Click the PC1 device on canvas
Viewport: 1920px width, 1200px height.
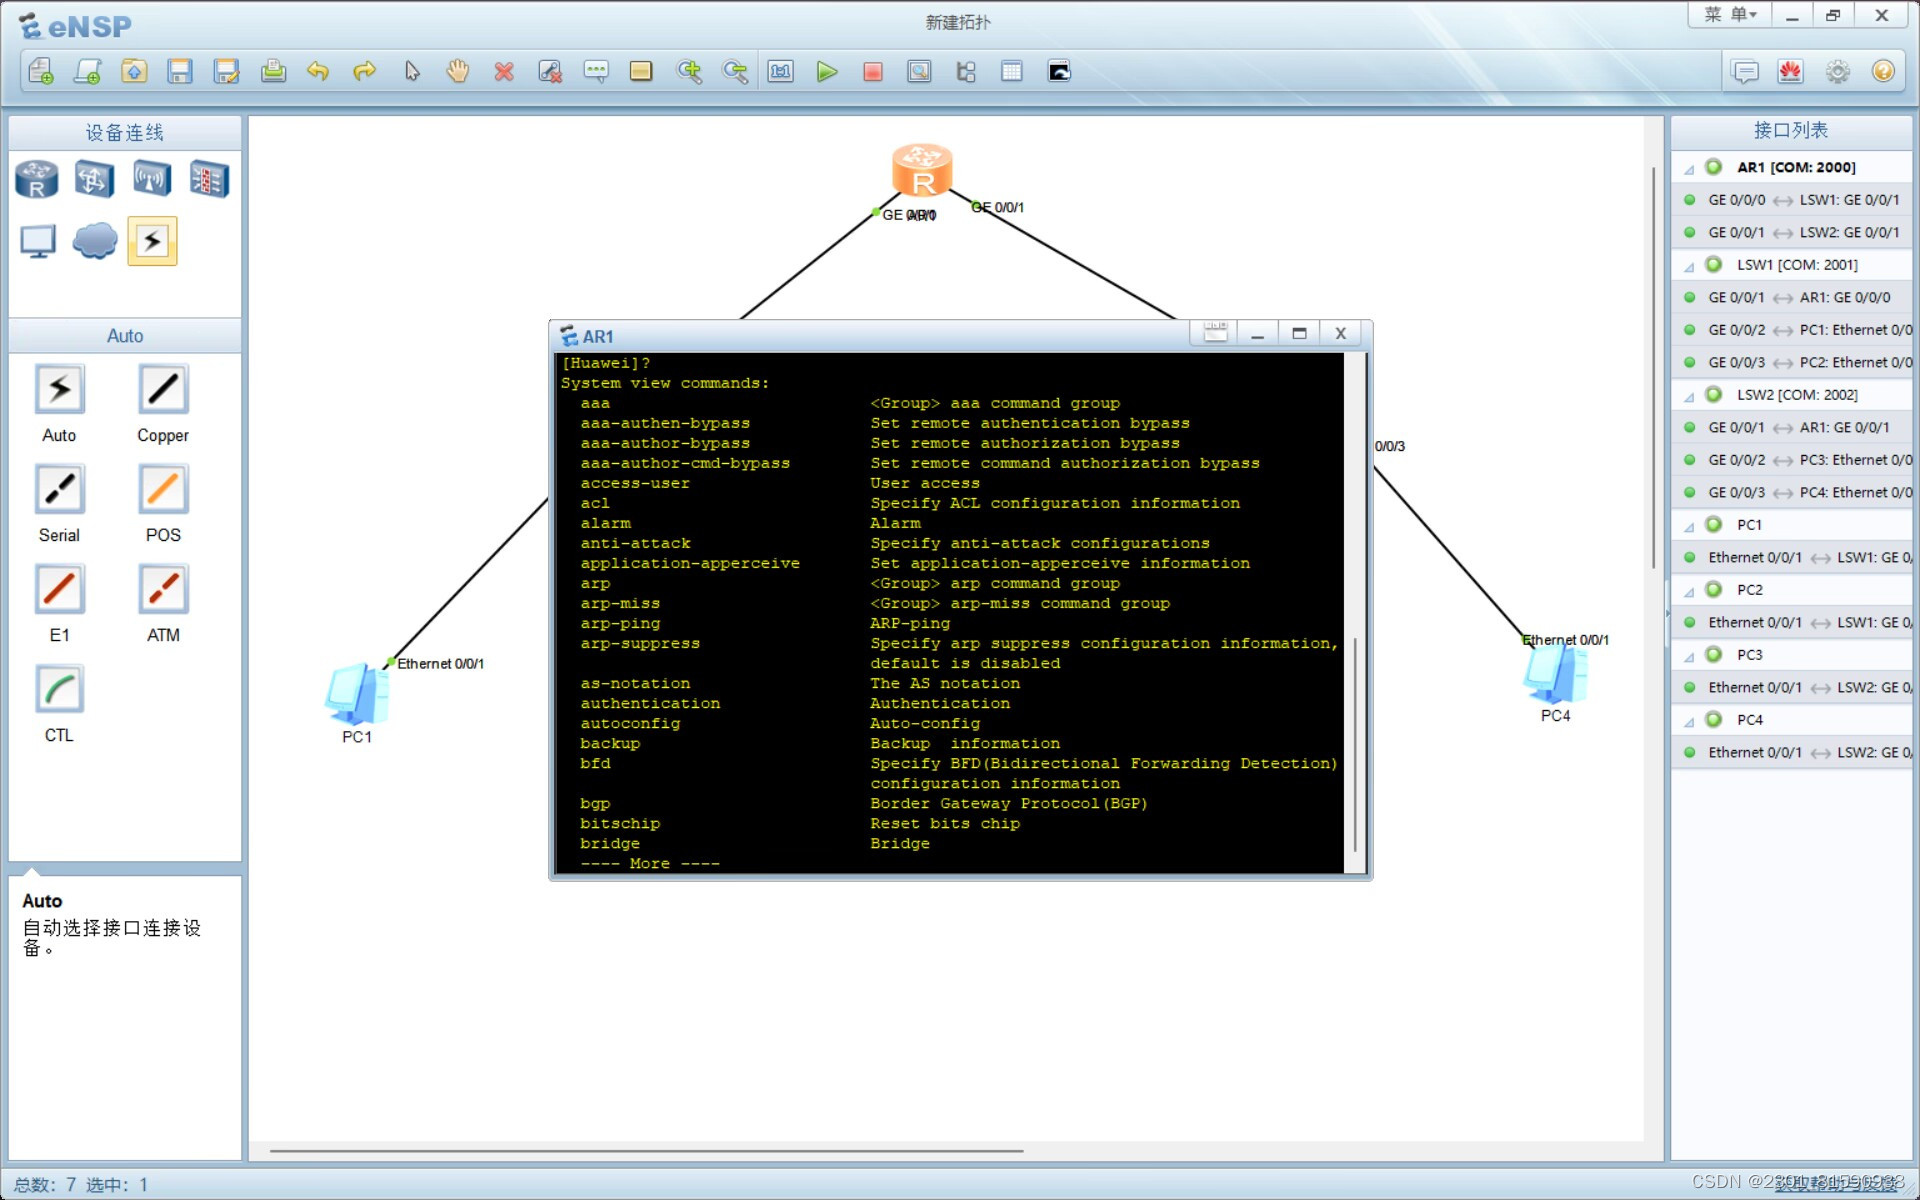pyautogui.click(x=356, y=693)
